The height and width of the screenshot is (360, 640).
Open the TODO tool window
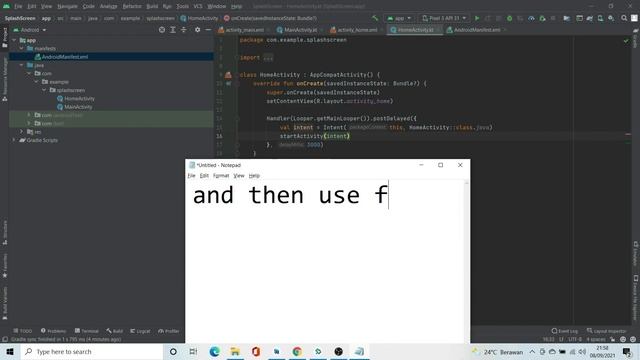pos(22,331)
